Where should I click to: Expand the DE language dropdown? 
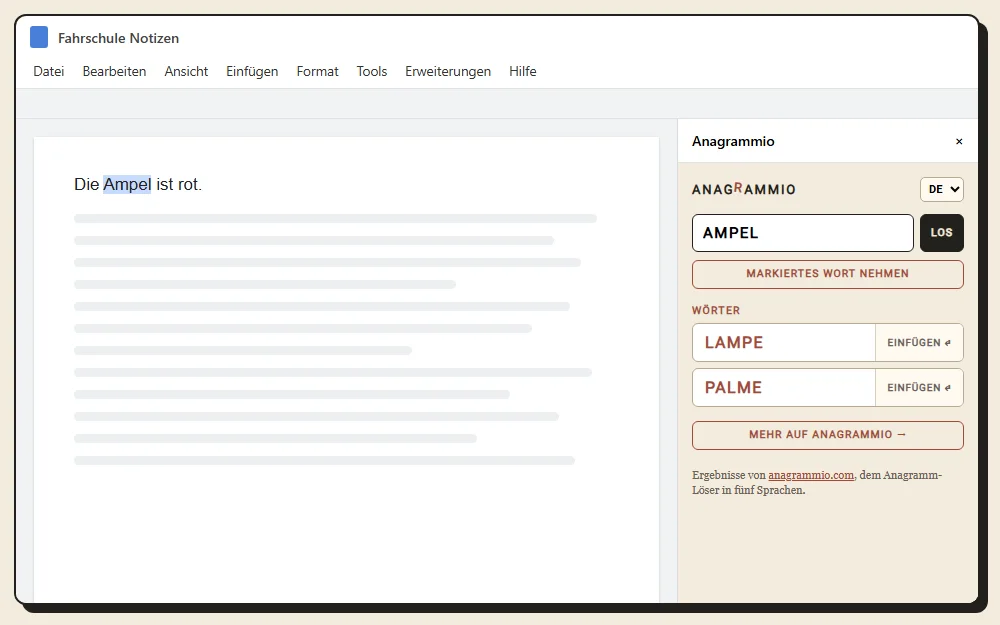(942, 189)
